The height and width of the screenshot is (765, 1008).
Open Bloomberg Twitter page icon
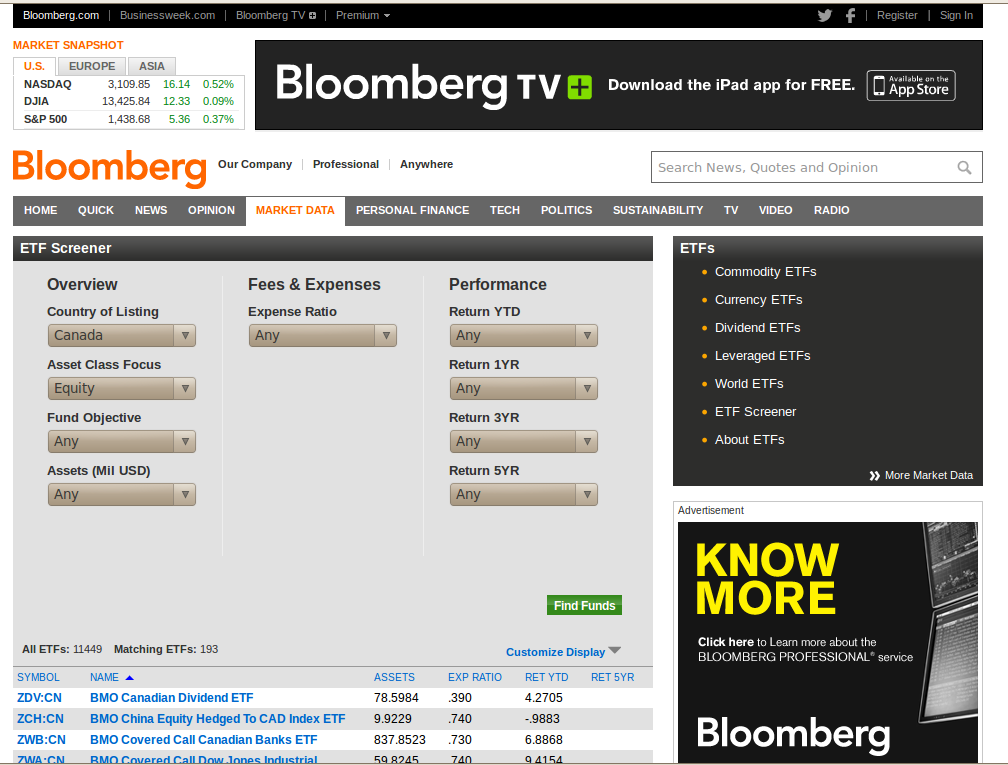pos(825,15)
